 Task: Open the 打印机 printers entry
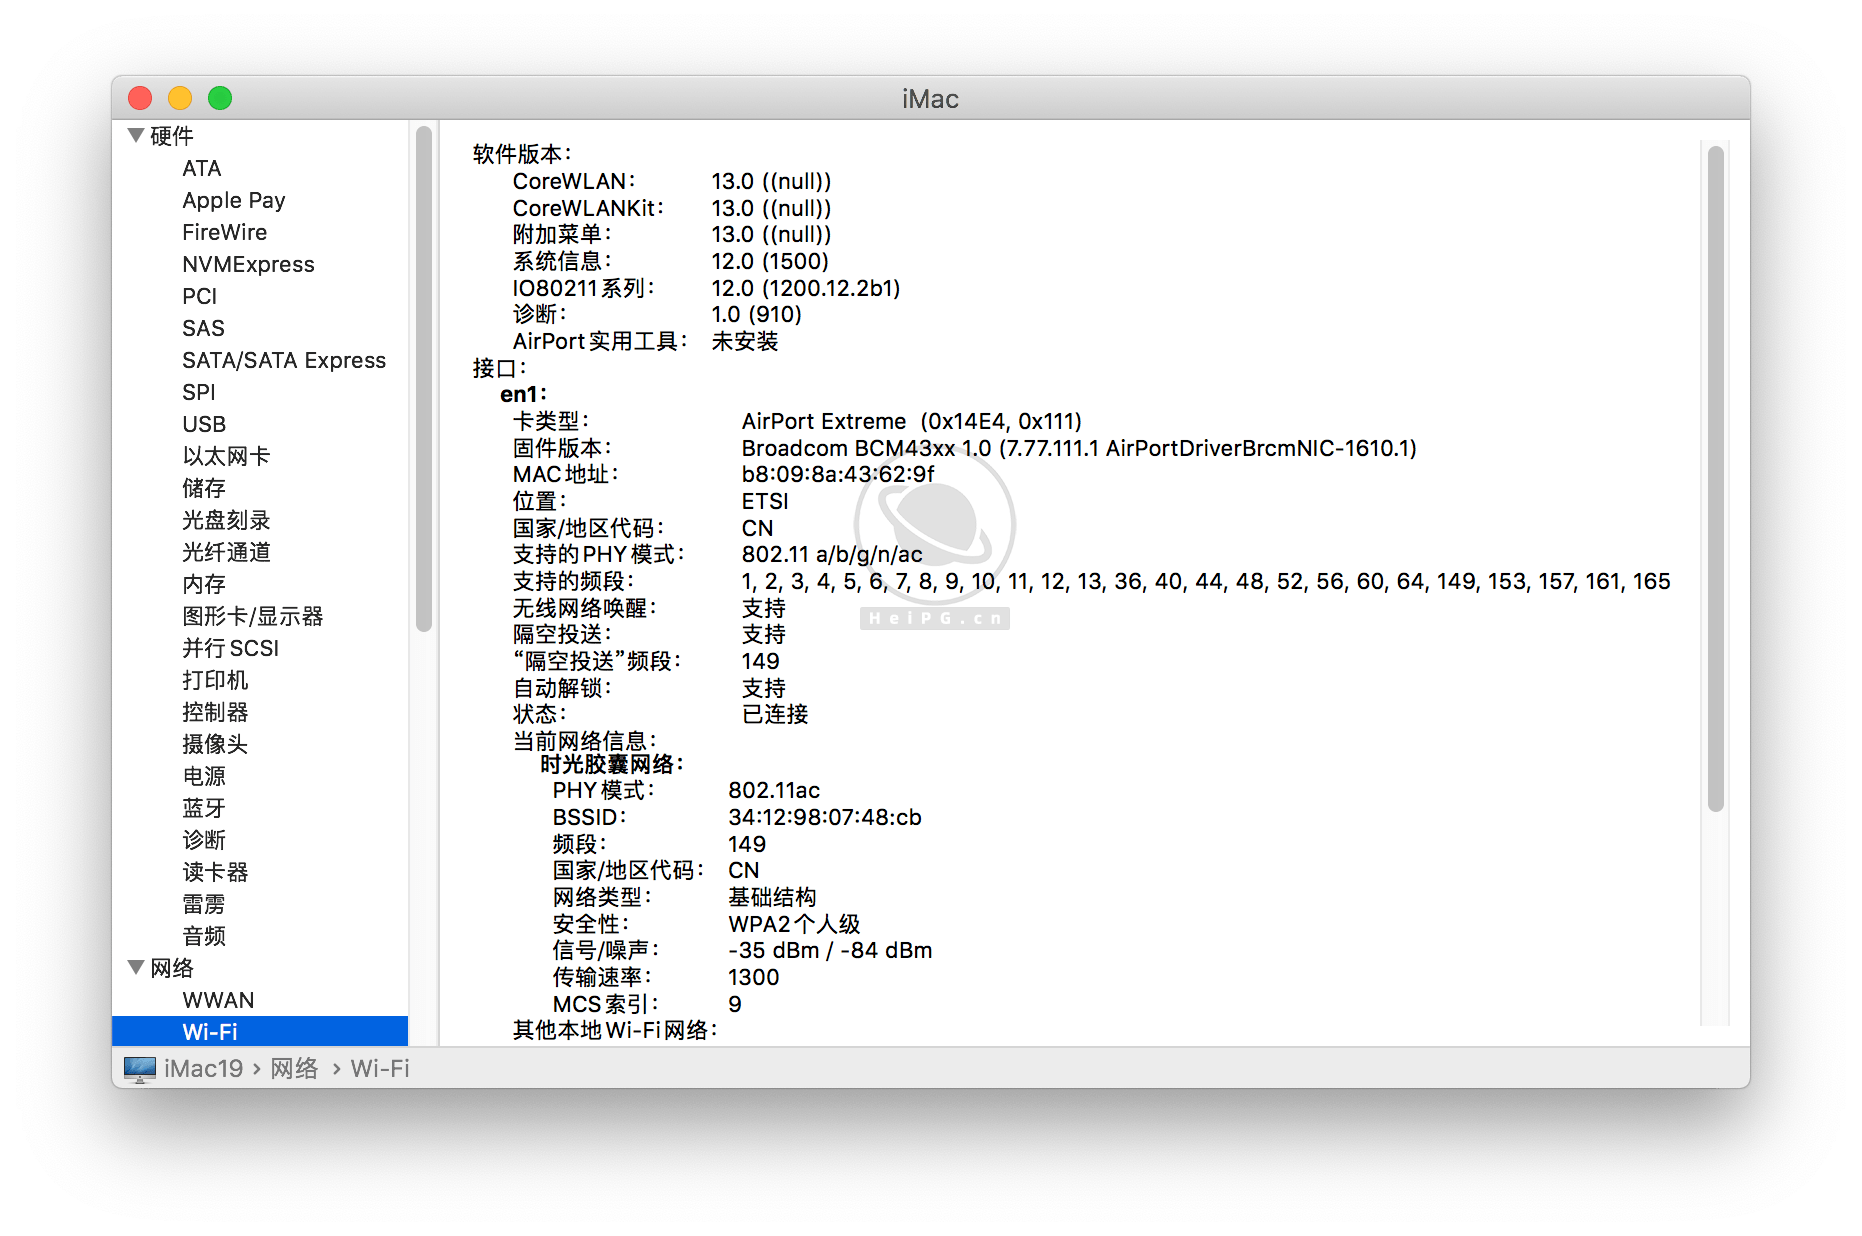pos(215,680)
